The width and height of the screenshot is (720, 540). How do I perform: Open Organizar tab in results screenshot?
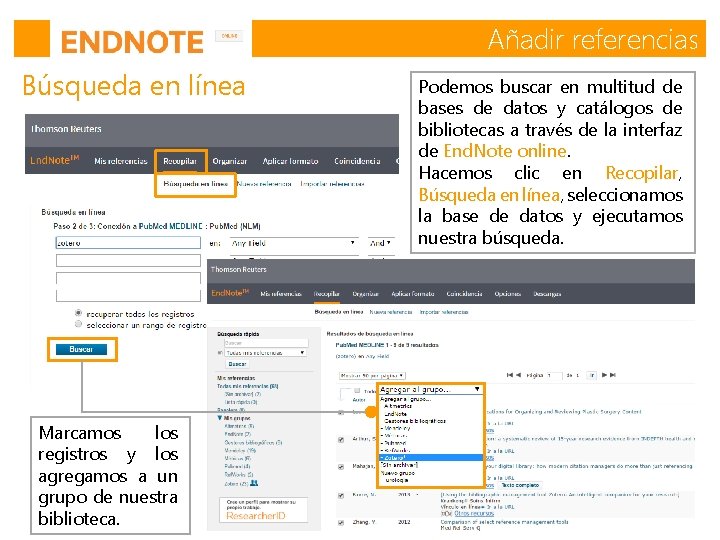point(366,294)
